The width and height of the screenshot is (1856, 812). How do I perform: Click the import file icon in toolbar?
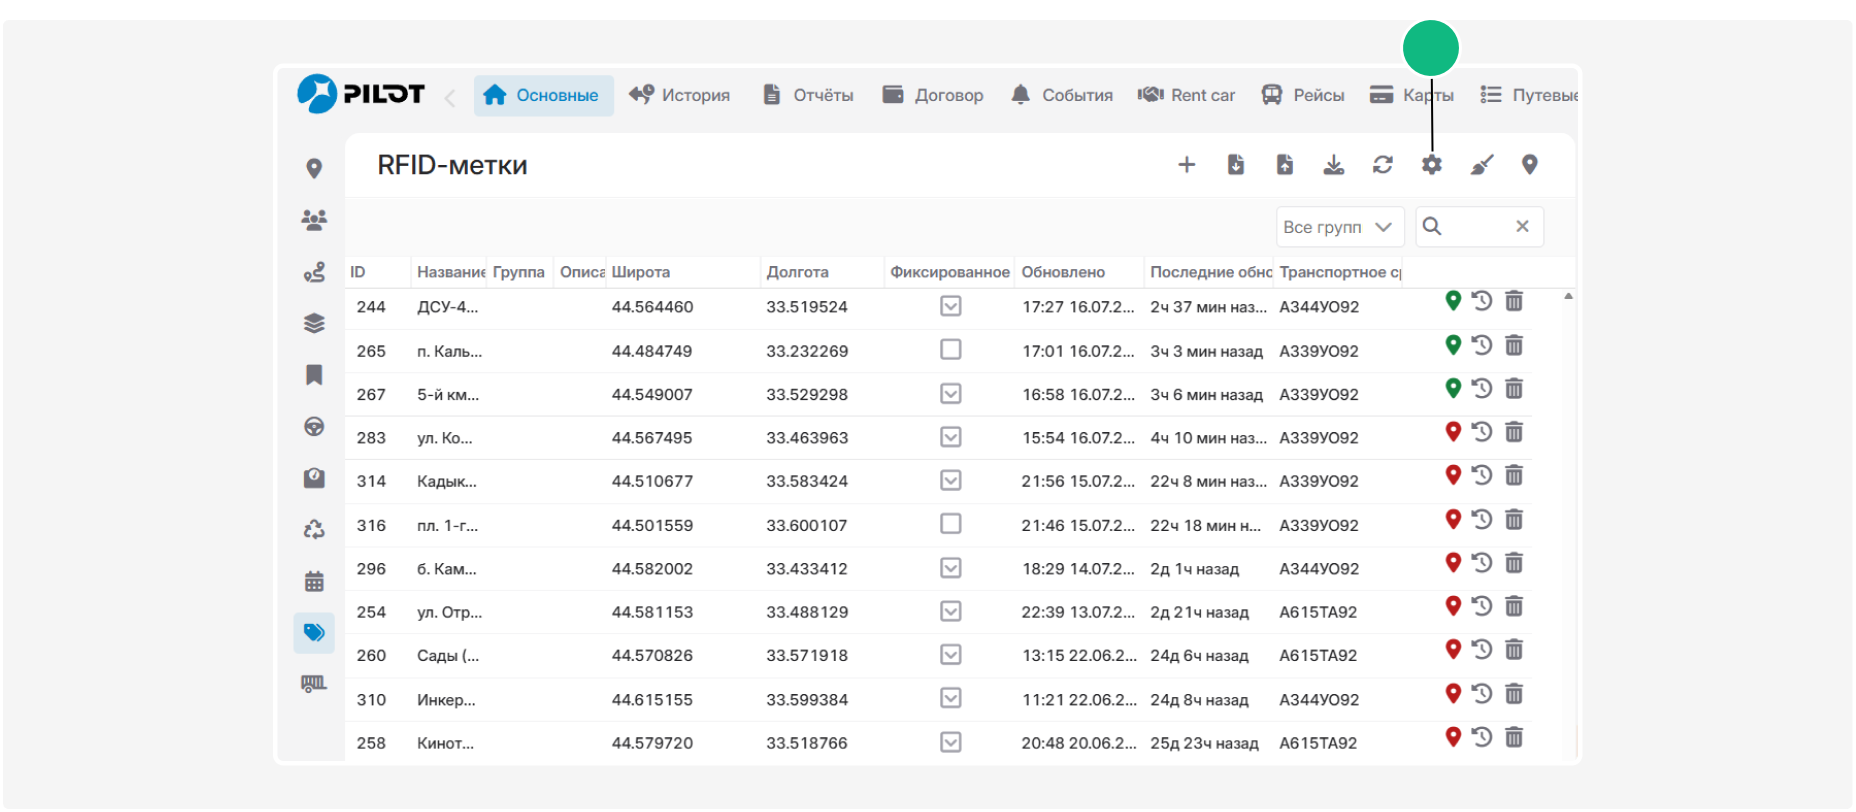[x=1236, y=165]
